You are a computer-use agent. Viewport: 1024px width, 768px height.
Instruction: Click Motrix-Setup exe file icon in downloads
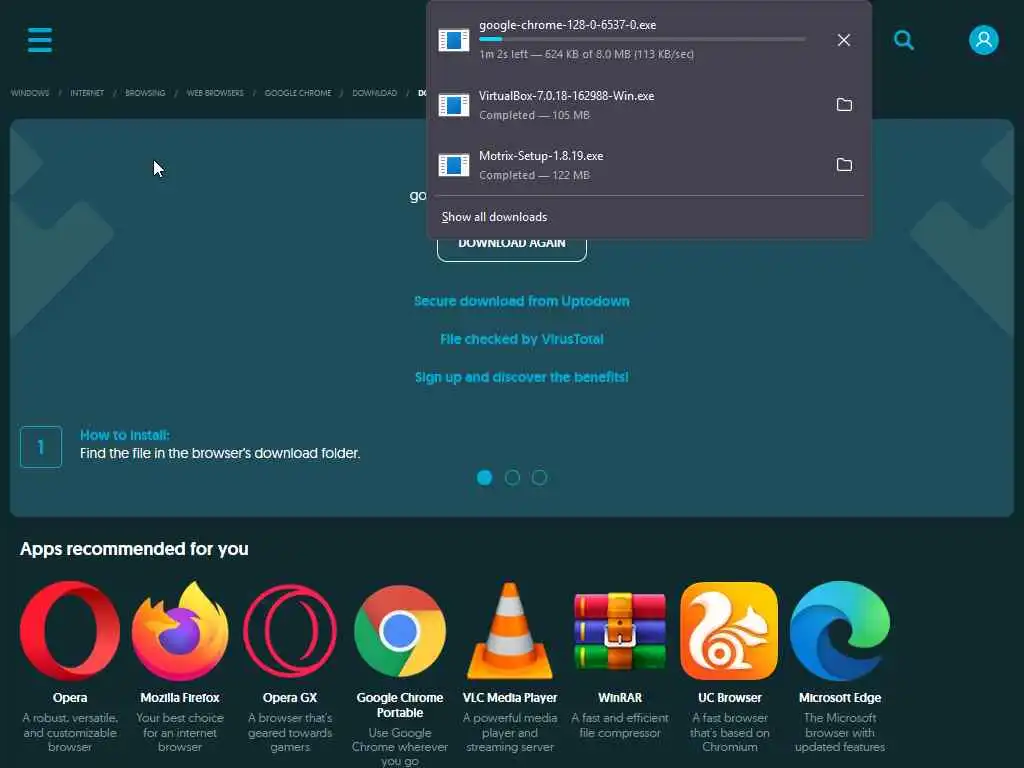[454, 165]
